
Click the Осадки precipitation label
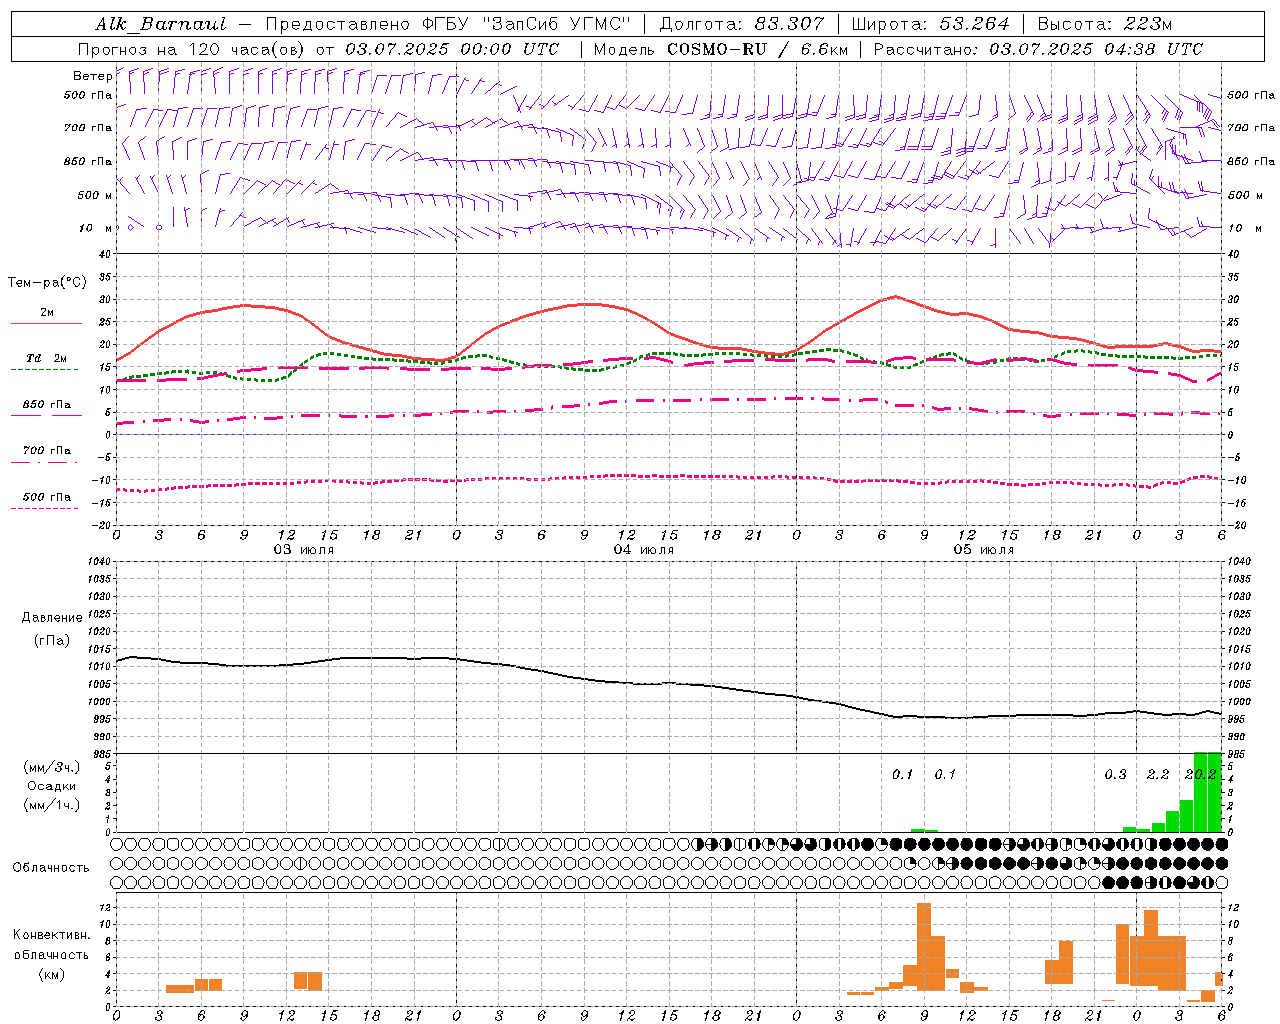click(x=52, y=786)
